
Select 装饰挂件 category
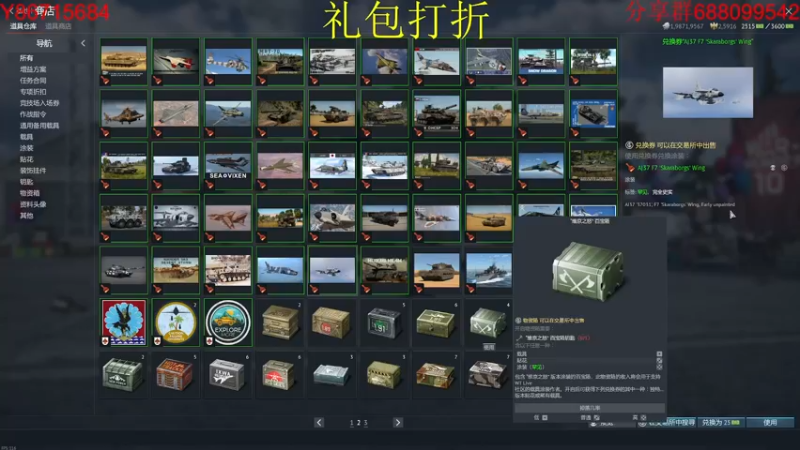[x=33, y=170]
